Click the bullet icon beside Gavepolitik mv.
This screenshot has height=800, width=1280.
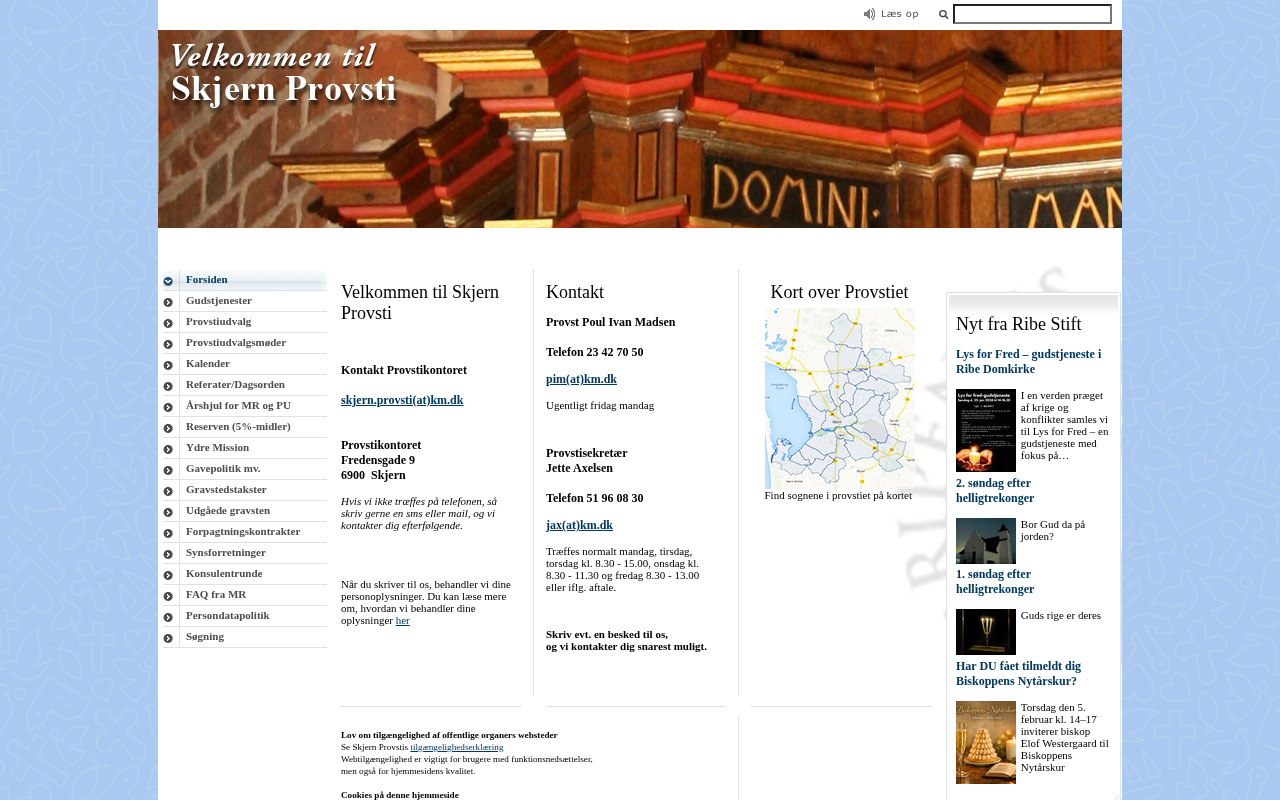point(168,470)
